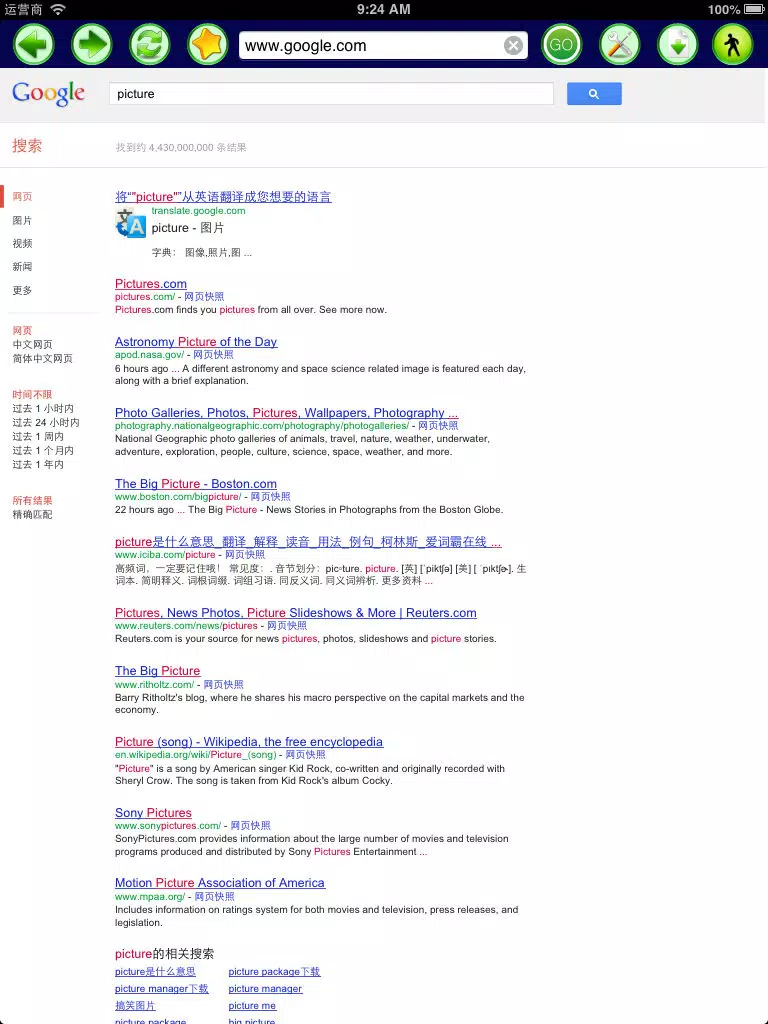
Task: Open the tools wrench icon
Action: click(619, 45)
